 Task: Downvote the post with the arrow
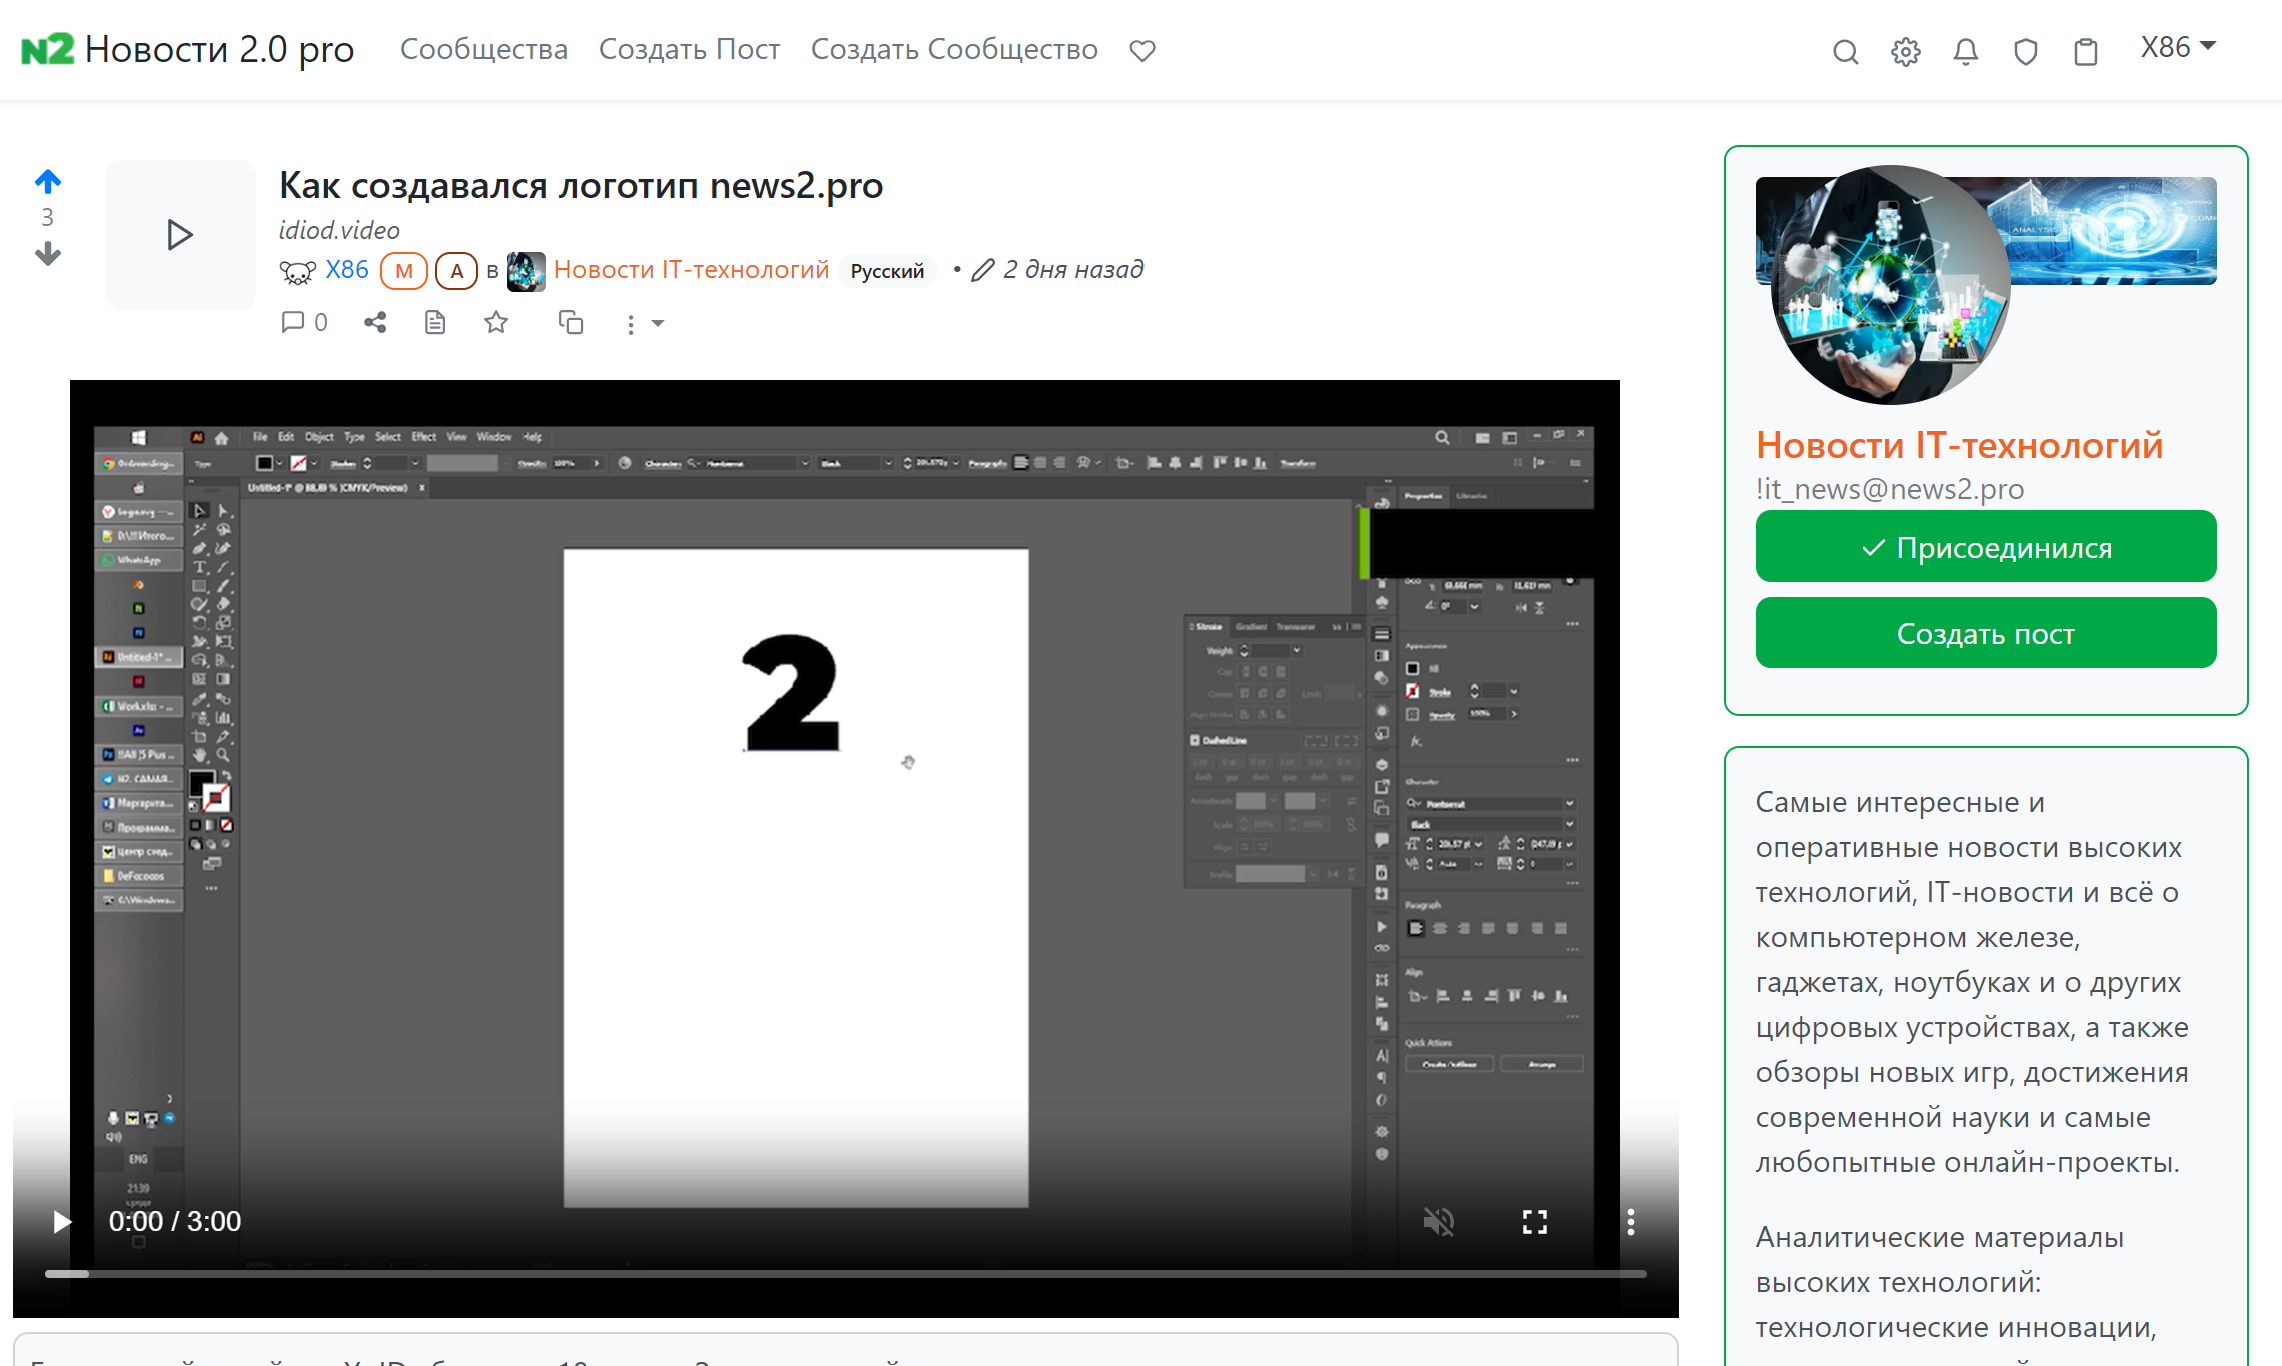47,254
